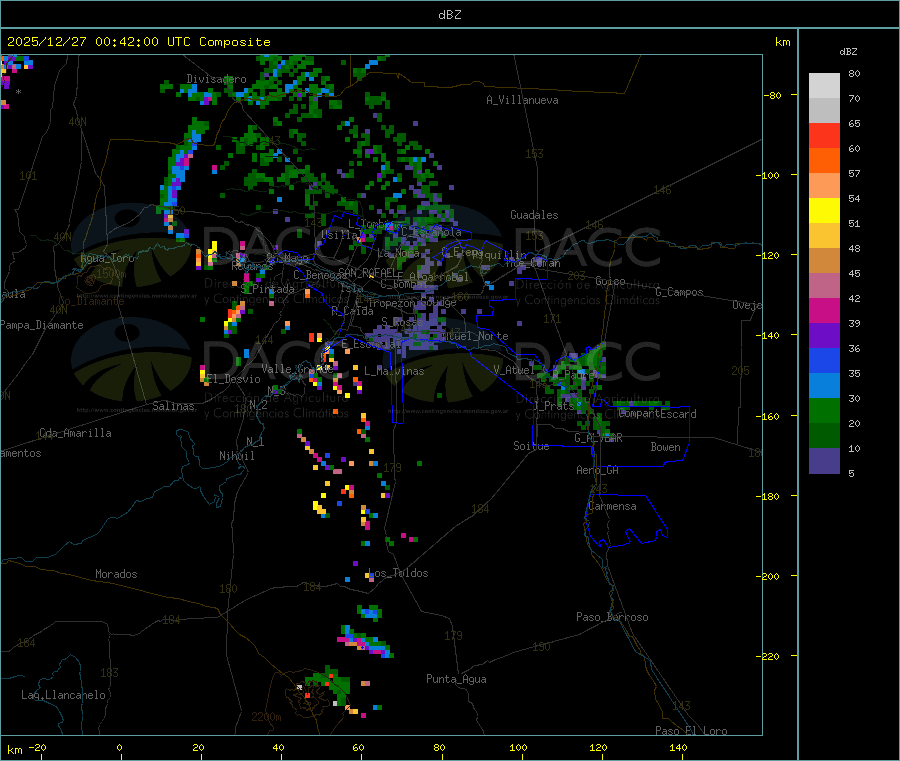Click the Divisadero map label

216,79
